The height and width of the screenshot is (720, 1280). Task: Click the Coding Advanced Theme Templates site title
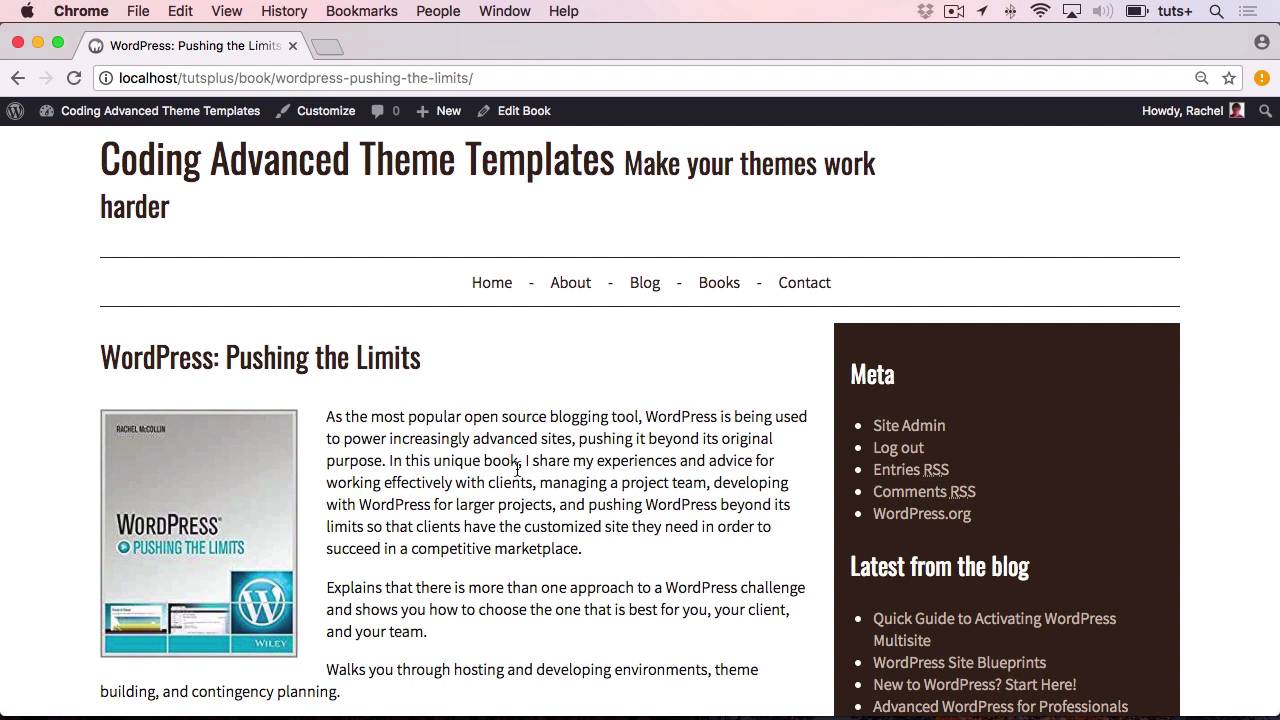click(x=357, y=159)
